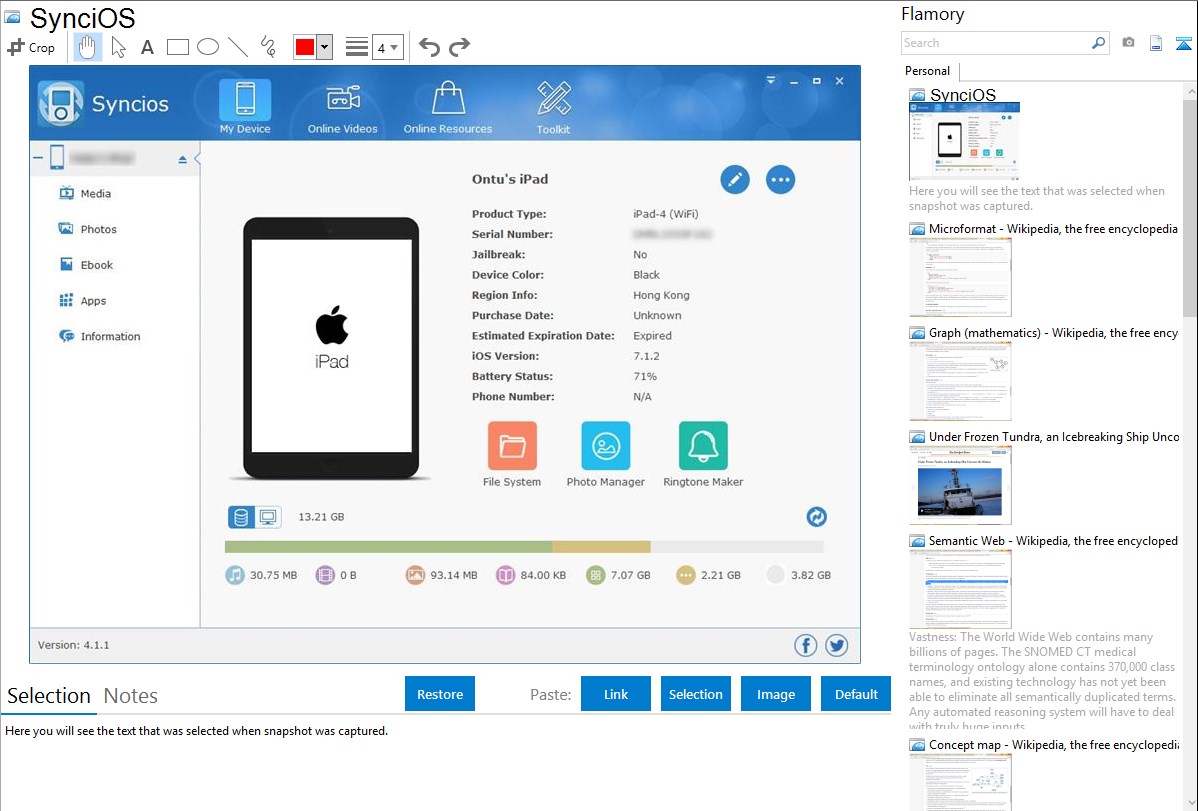Open the color picker dropdown arrow
Viewport: 1198px width, 811px height.
pyautogui.click(x=324, y=47)
